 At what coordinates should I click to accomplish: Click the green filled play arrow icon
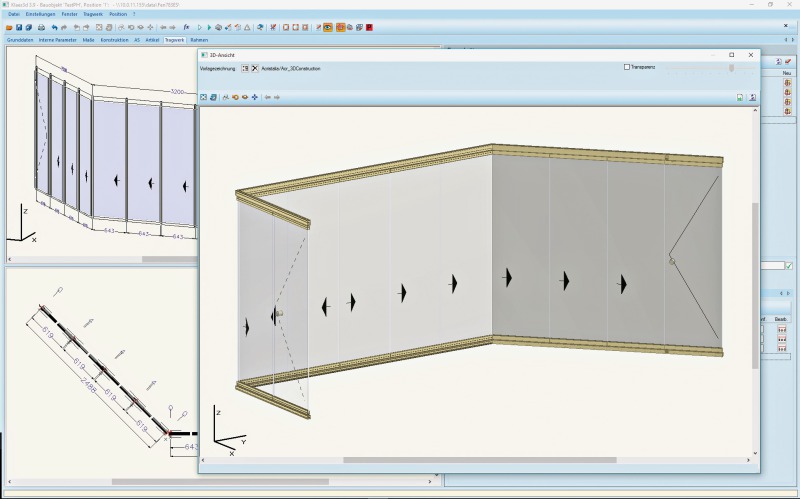pos(209,28)
